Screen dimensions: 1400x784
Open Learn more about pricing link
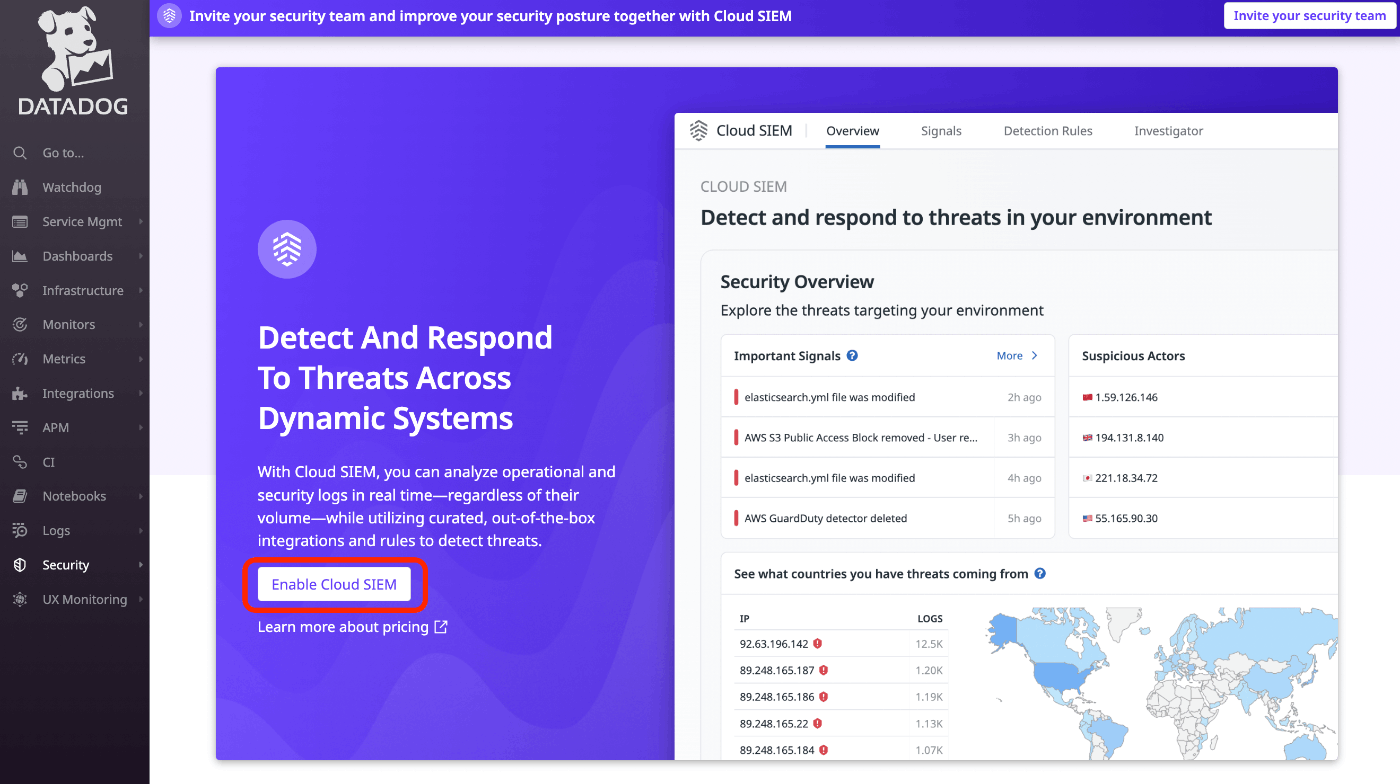coord(352,627)
